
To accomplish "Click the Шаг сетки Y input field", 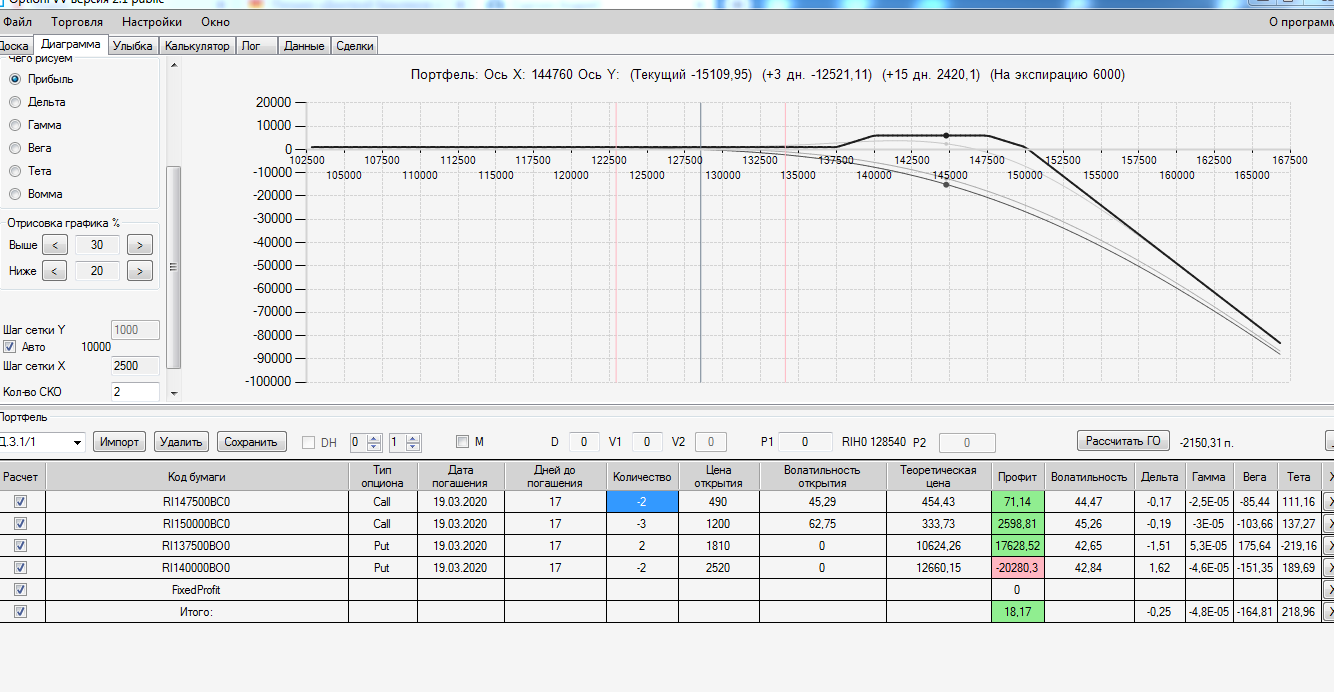I will (135, 331).
